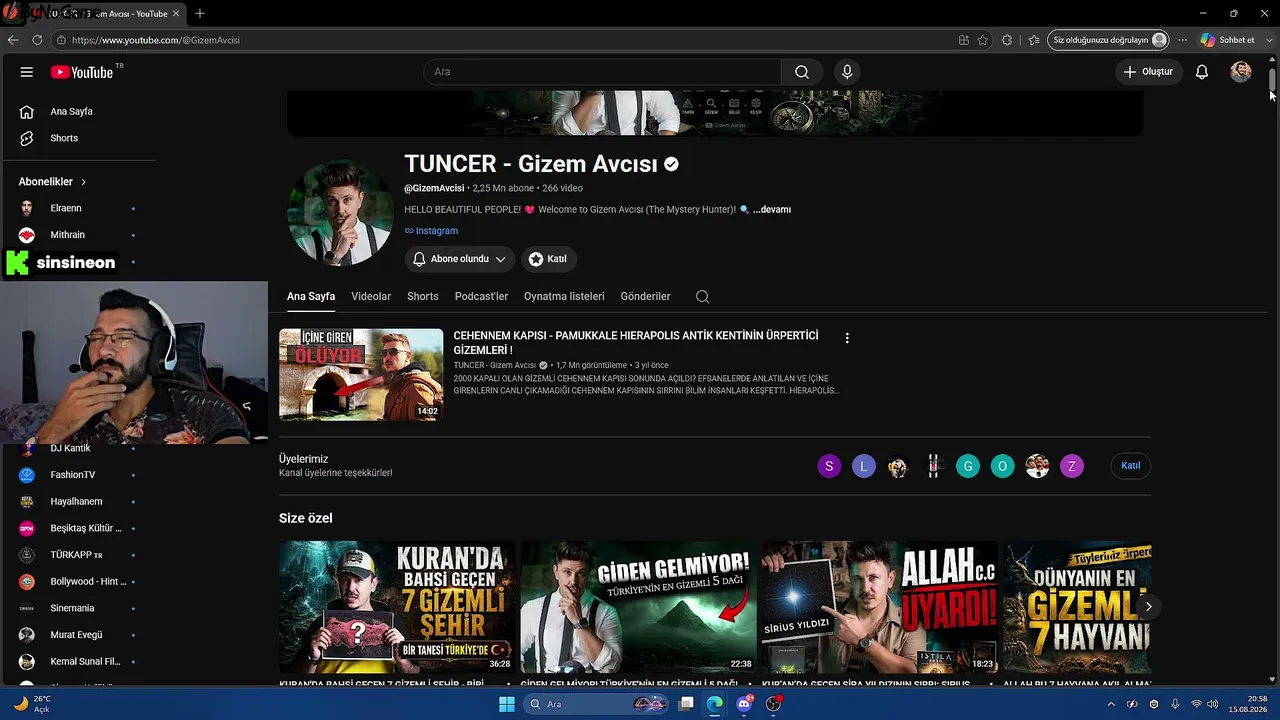Viewport: 1280px width, 720px height.
Task: Open a new browser tab
Action: click(200, 14)
